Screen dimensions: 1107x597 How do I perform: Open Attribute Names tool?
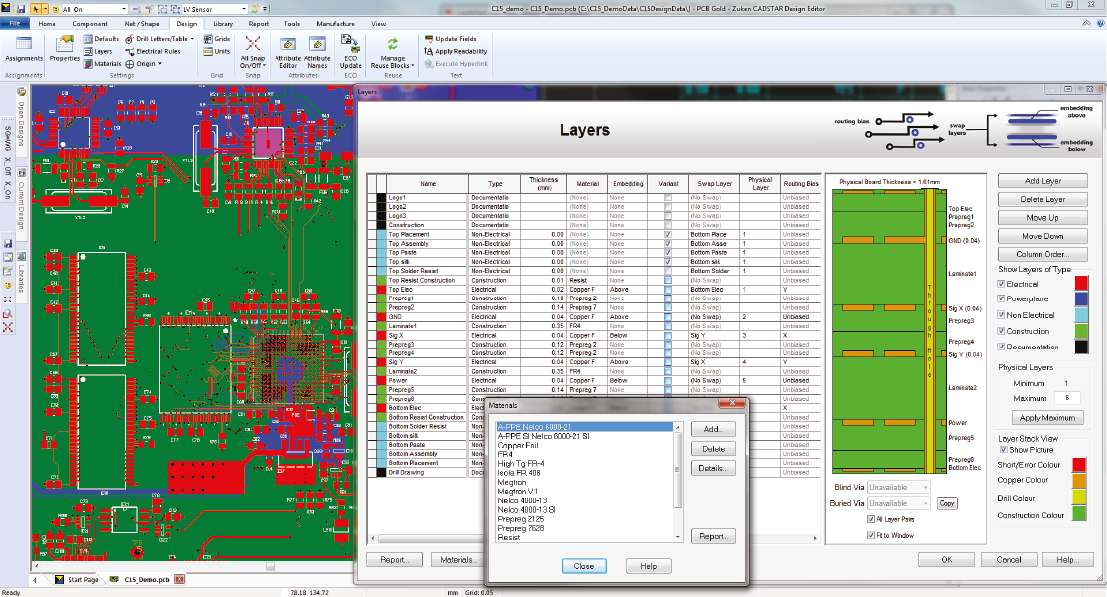pyautogui.click(x=317, y=50)
